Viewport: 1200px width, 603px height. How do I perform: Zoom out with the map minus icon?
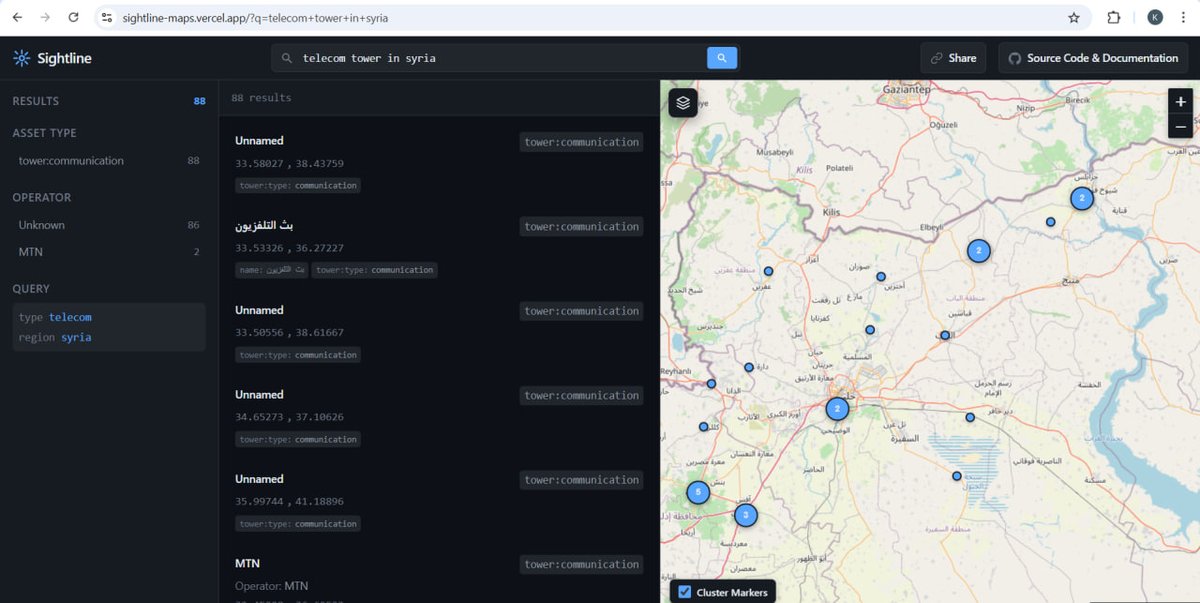click(x=1180, y=126)
